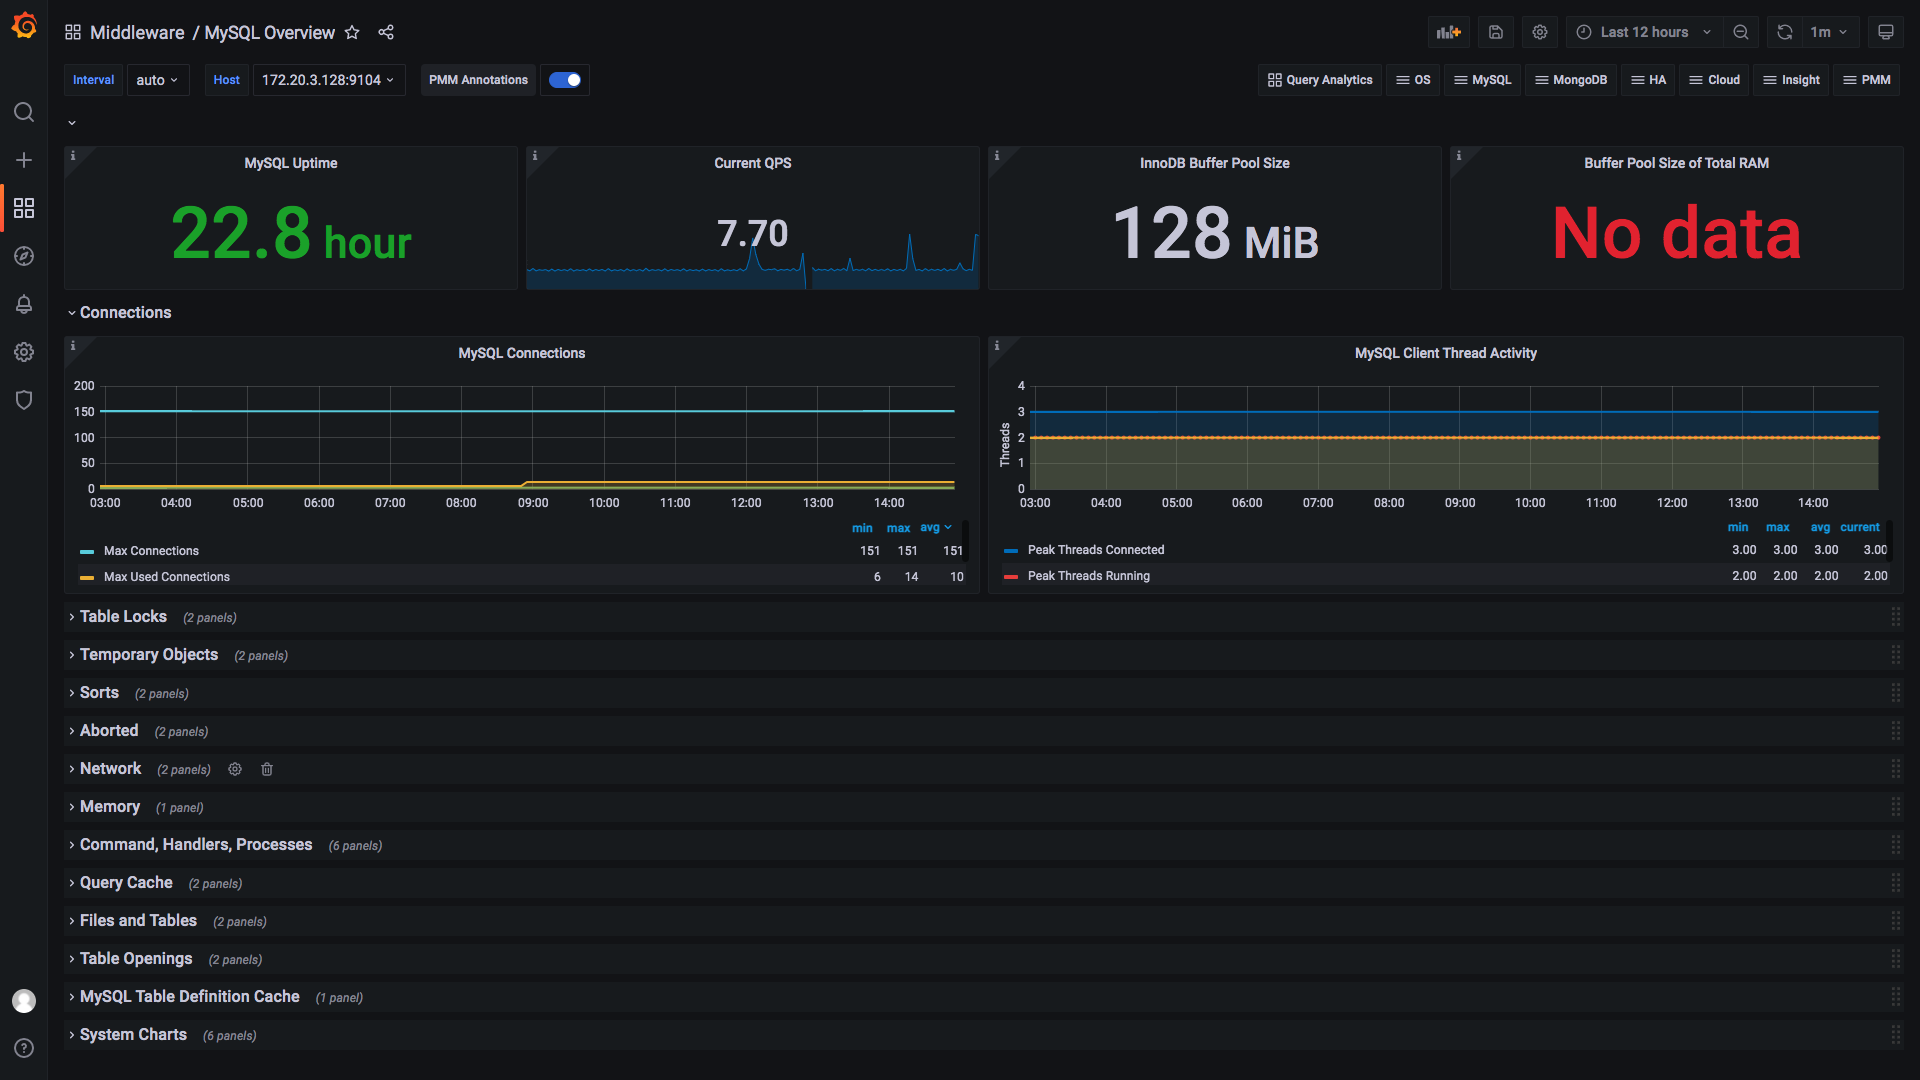The height and width of the screenshot is (1080, 1920).
Task: Open the Server Admin shield icon
Action: click(x=24, y=400)
